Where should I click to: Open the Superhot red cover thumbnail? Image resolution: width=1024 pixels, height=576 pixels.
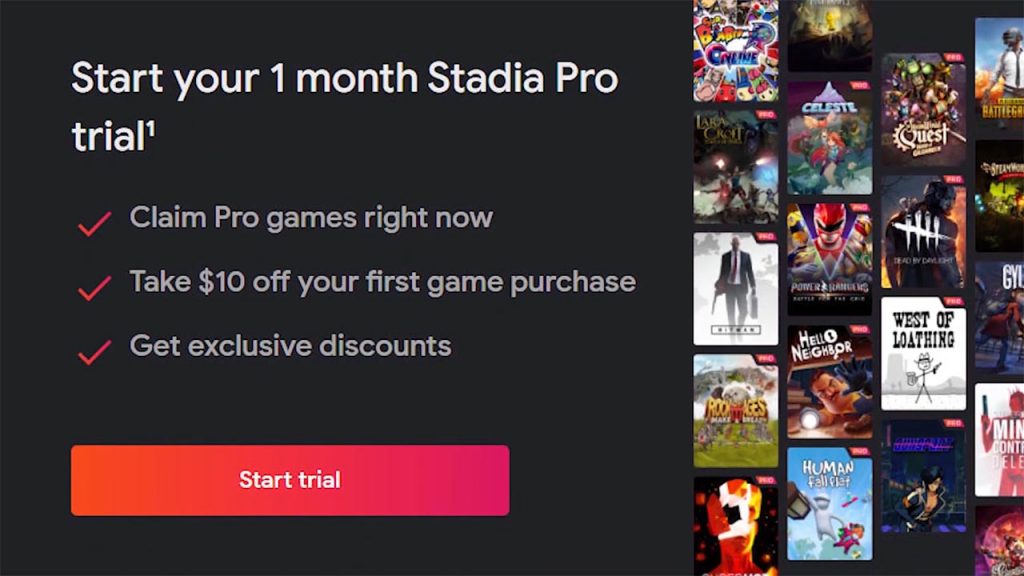(x=735, y=526)
